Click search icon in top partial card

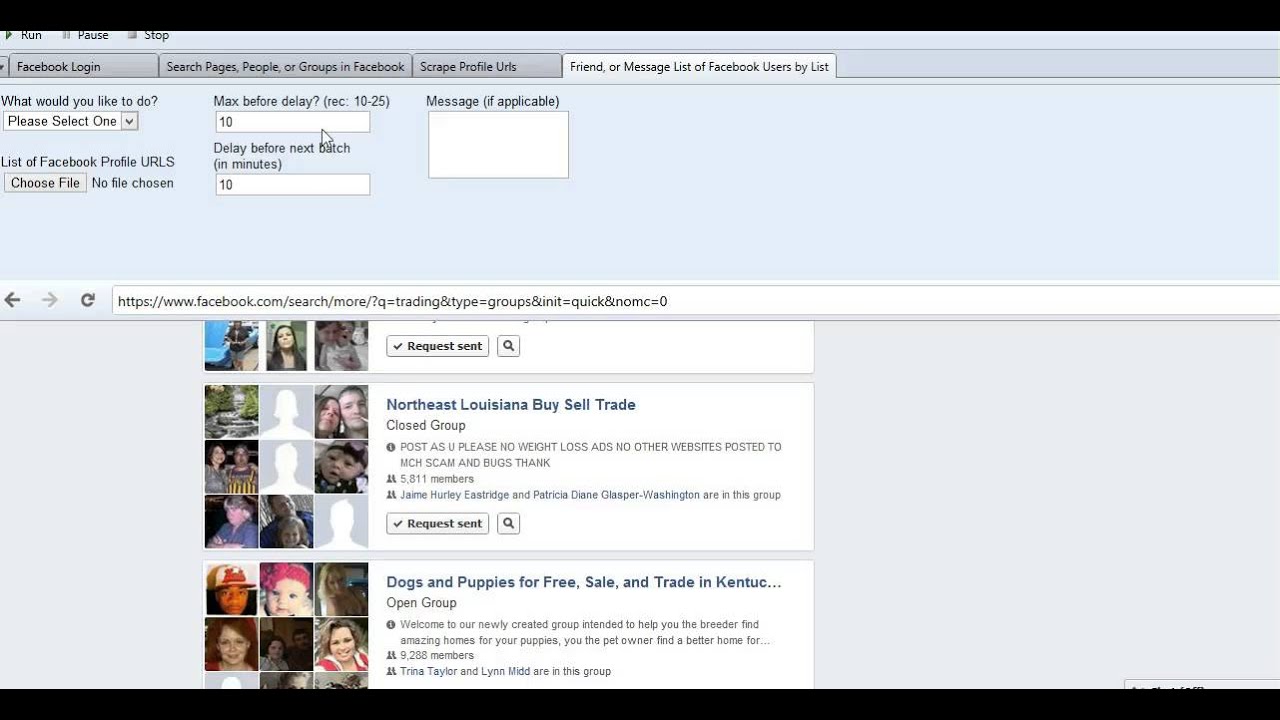[x=508, y=346]
